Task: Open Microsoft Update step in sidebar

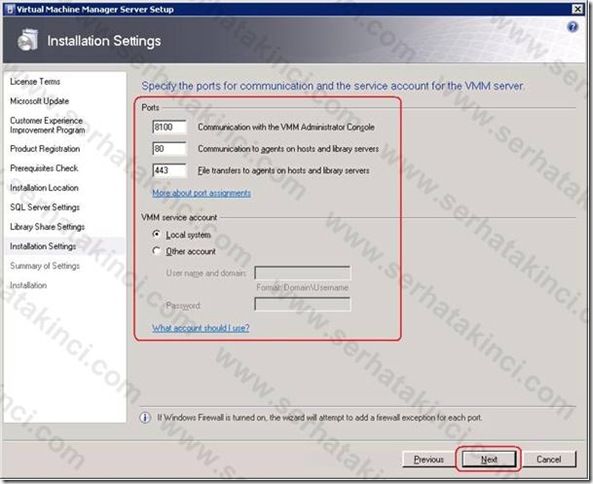Action: point(39,101)
